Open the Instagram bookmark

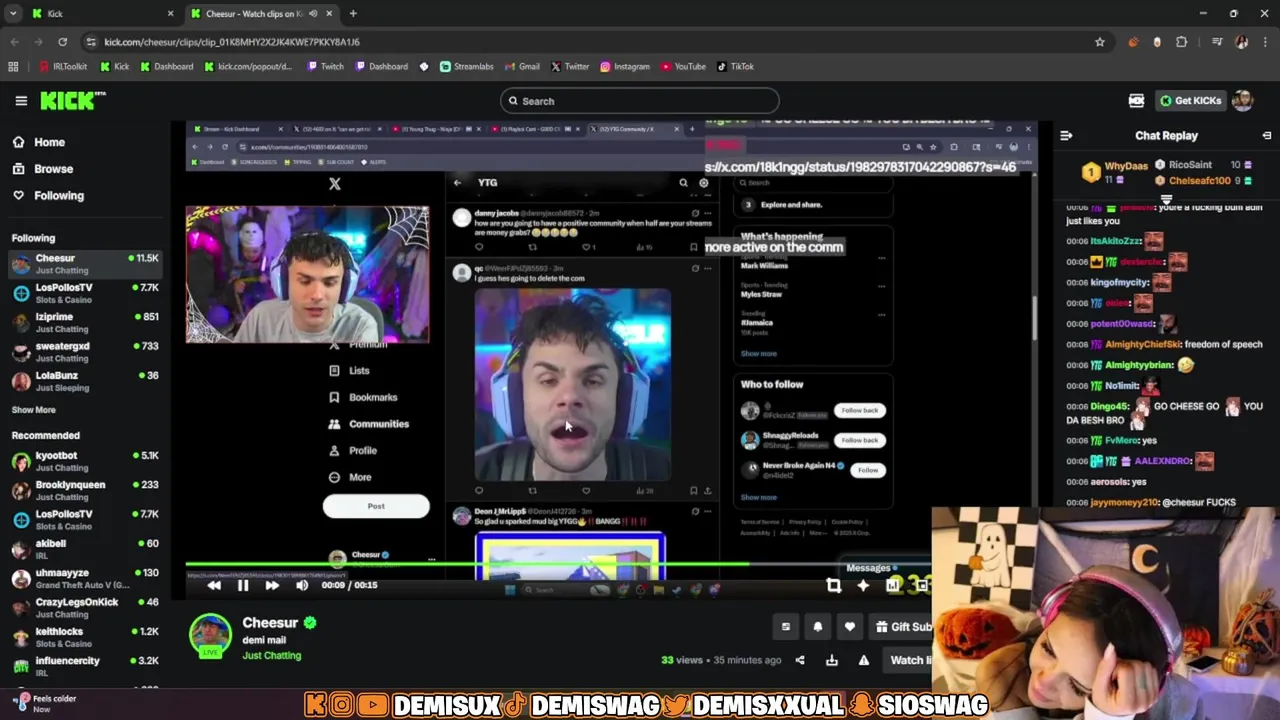pos(625,67)
